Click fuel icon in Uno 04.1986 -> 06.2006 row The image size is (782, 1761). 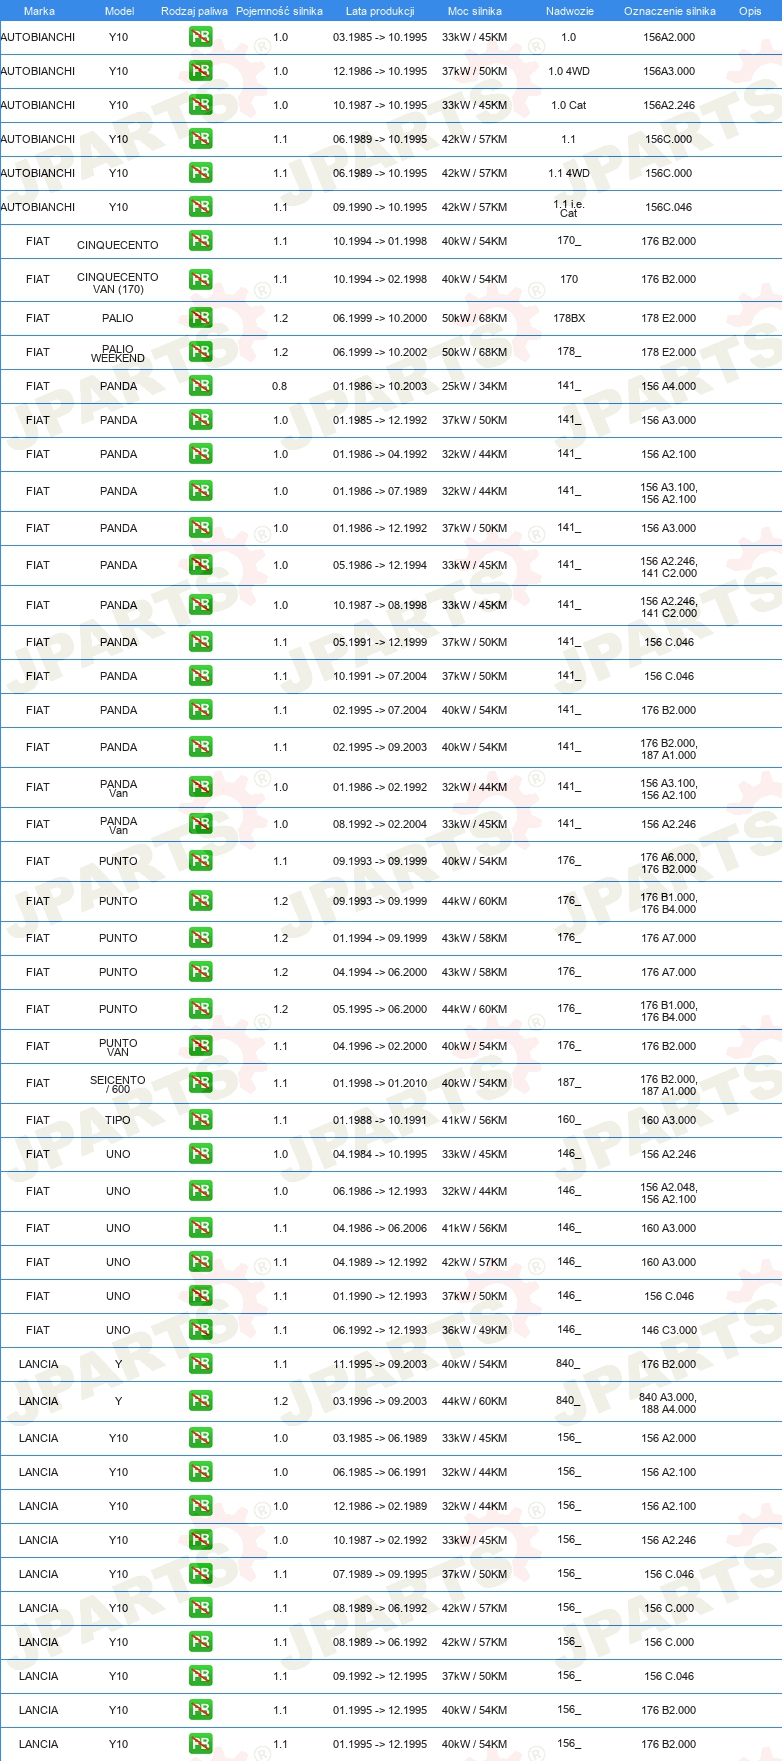pos(200,1228)
